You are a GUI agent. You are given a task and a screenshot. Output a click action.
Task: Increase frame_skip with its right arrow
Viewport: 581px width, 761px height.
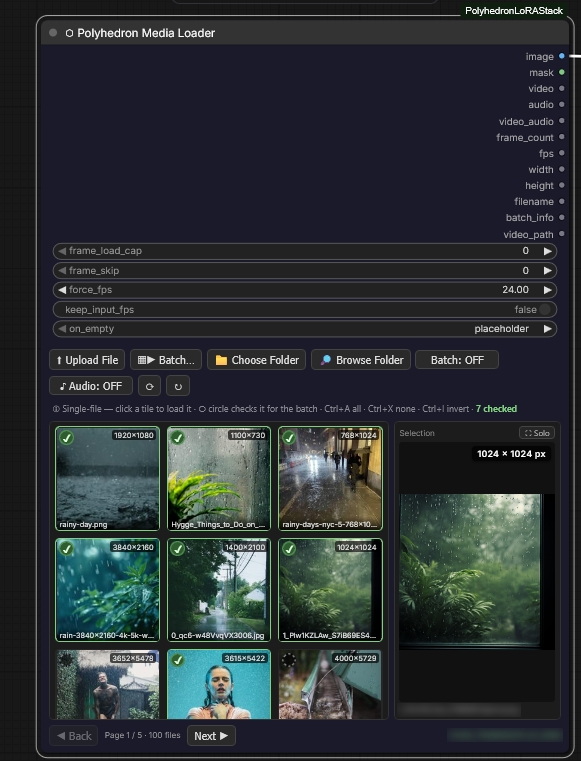548,270
